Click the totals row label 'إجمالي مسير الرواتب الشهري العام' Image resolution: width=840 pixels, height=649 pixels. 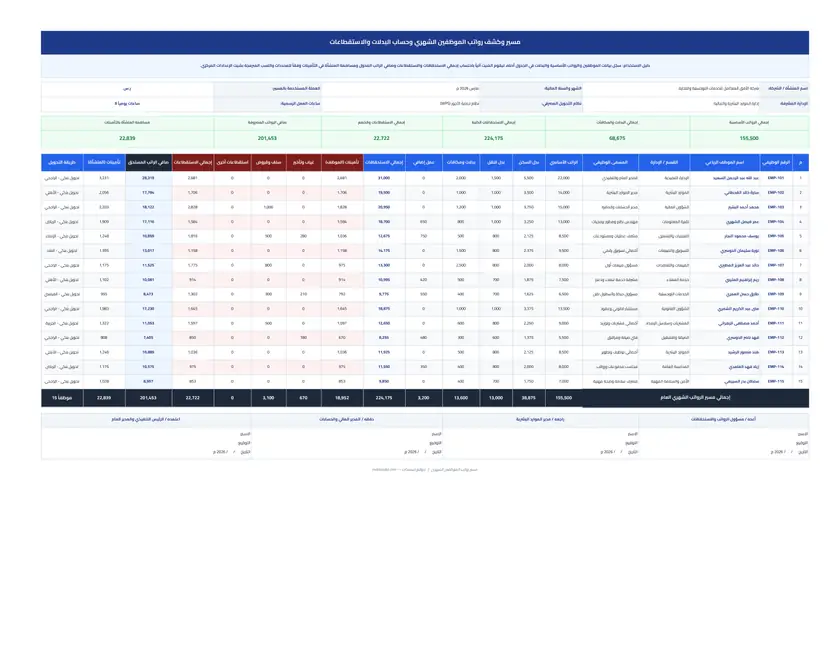click(x=695, y=398)
